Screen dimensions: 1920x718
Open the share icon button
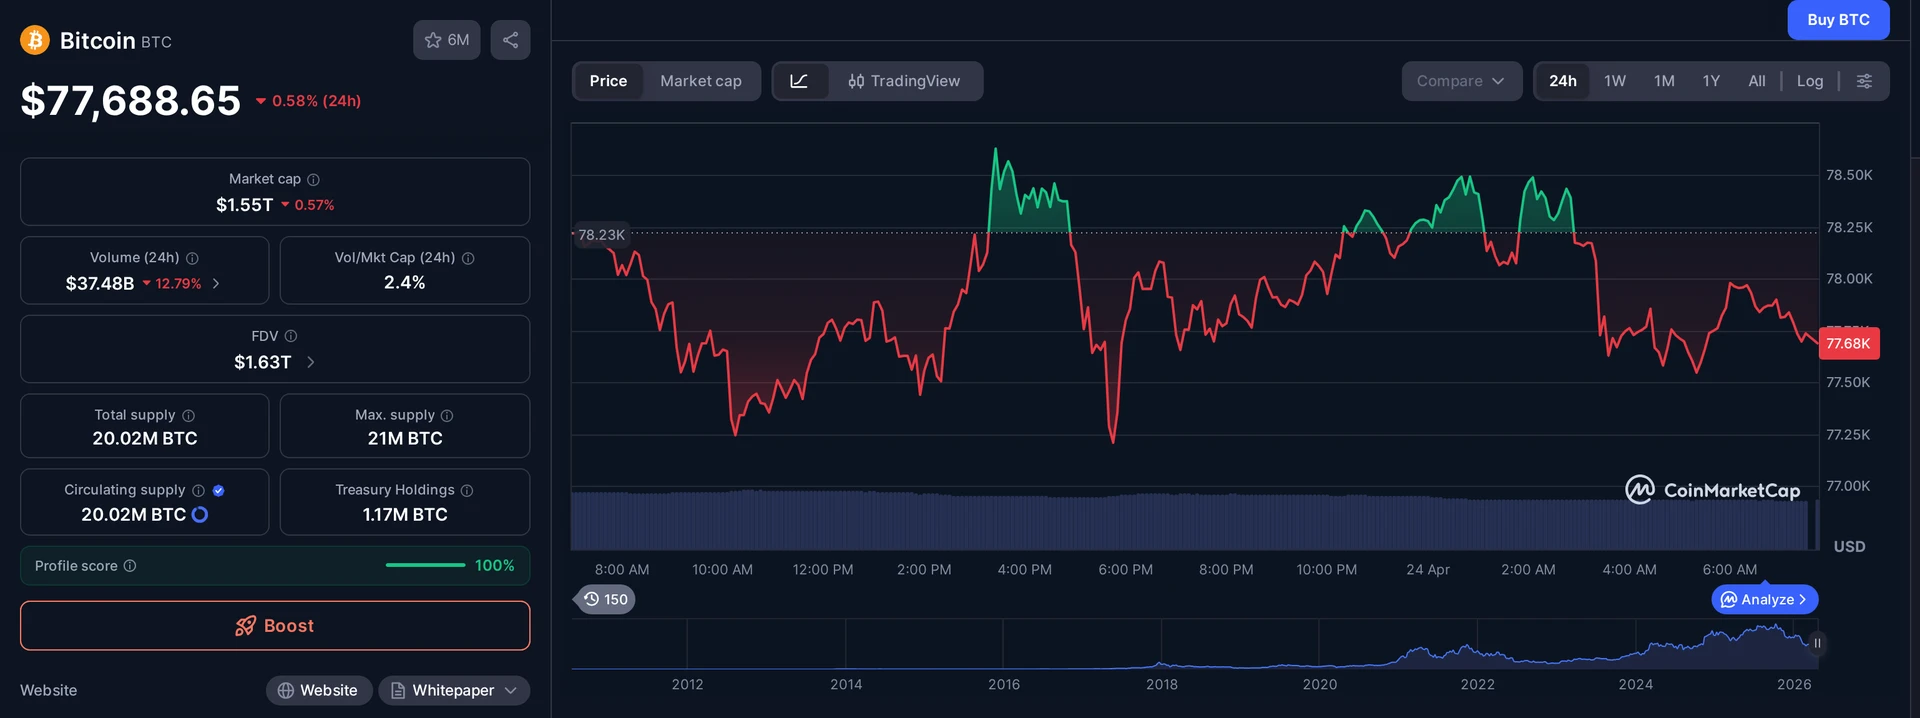point(510,40)
